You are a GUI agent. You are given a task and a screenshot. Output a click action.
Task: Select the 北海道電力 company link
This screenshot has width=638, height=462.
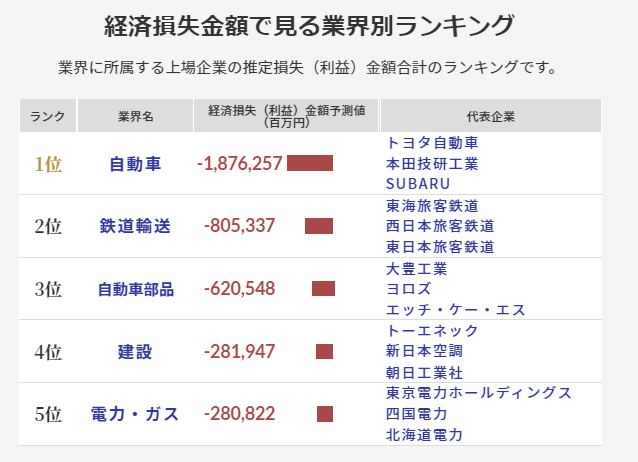pyautogui.click(x=424, y=435)
